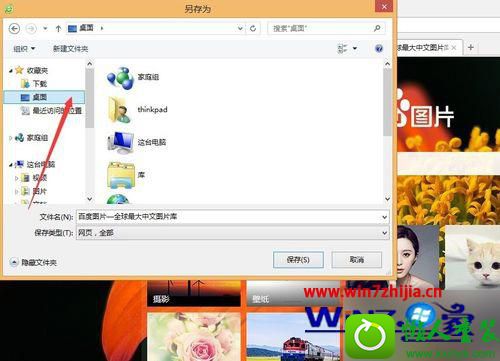The image size is (500, 361).
Task: Select 下载 in navigation pane
Action: (40, 84)
